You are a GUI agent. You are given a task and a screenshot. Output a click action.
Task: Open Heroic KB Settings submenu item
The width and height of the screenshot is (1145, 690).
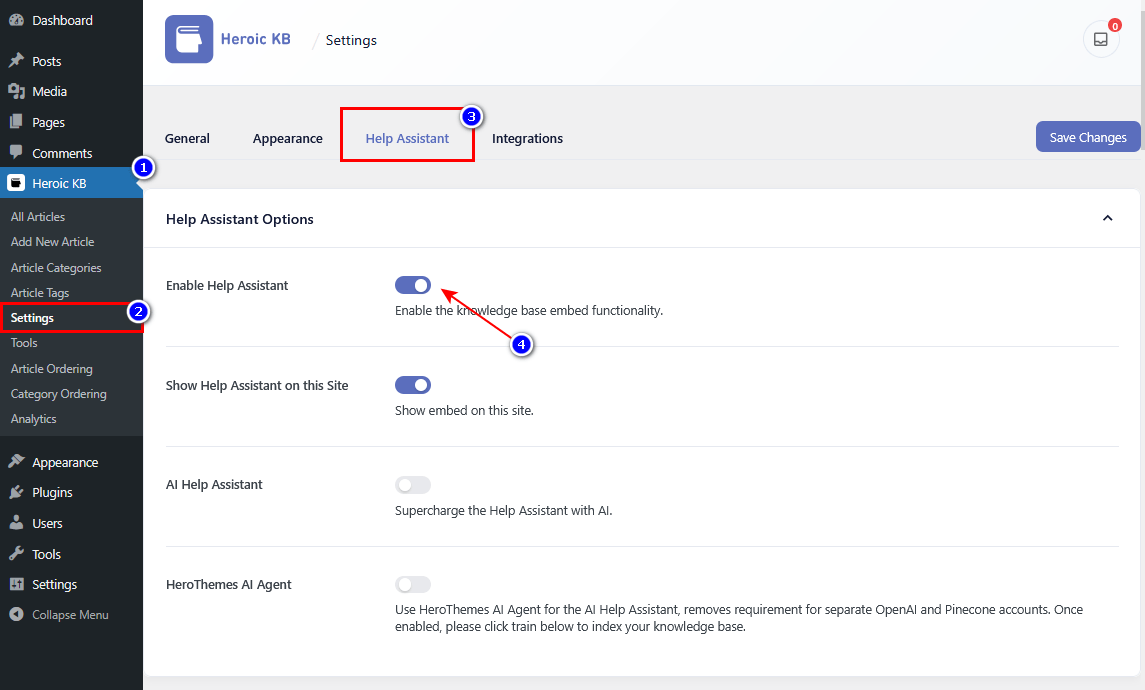[x=32, y=318]
